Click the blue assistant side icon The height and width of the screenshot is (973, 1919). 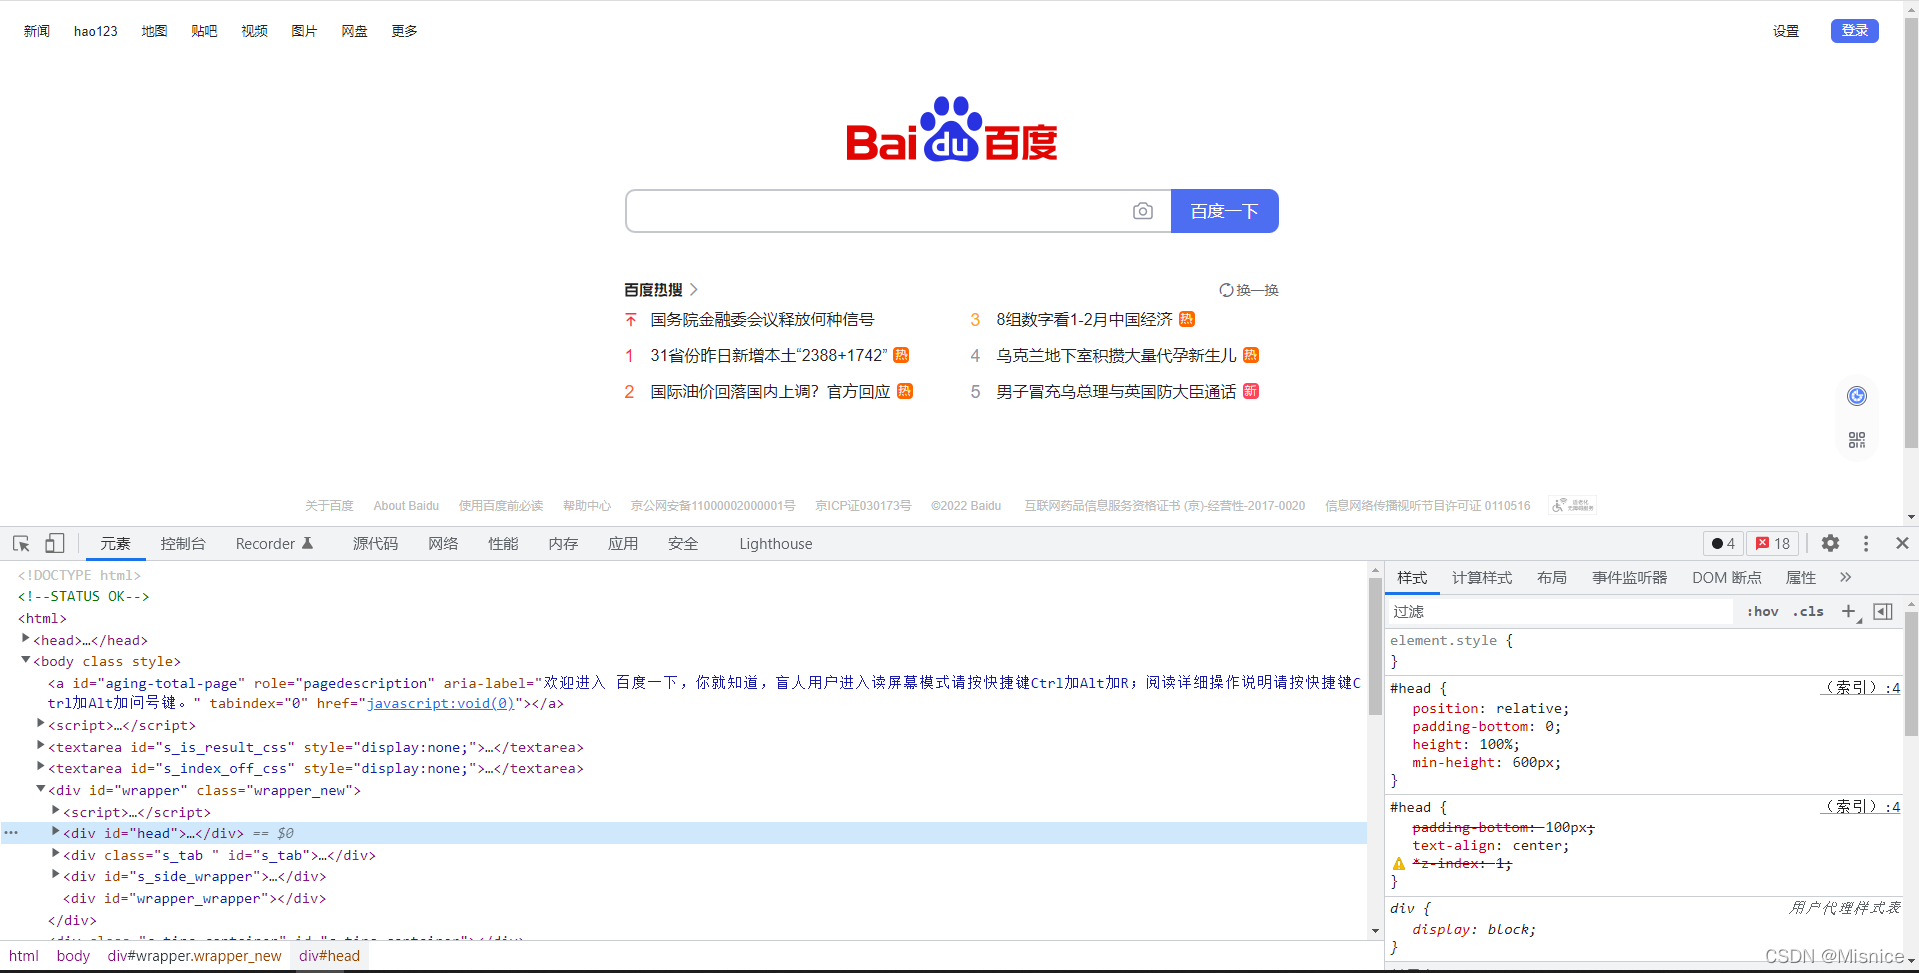(x=1857, y=396)
